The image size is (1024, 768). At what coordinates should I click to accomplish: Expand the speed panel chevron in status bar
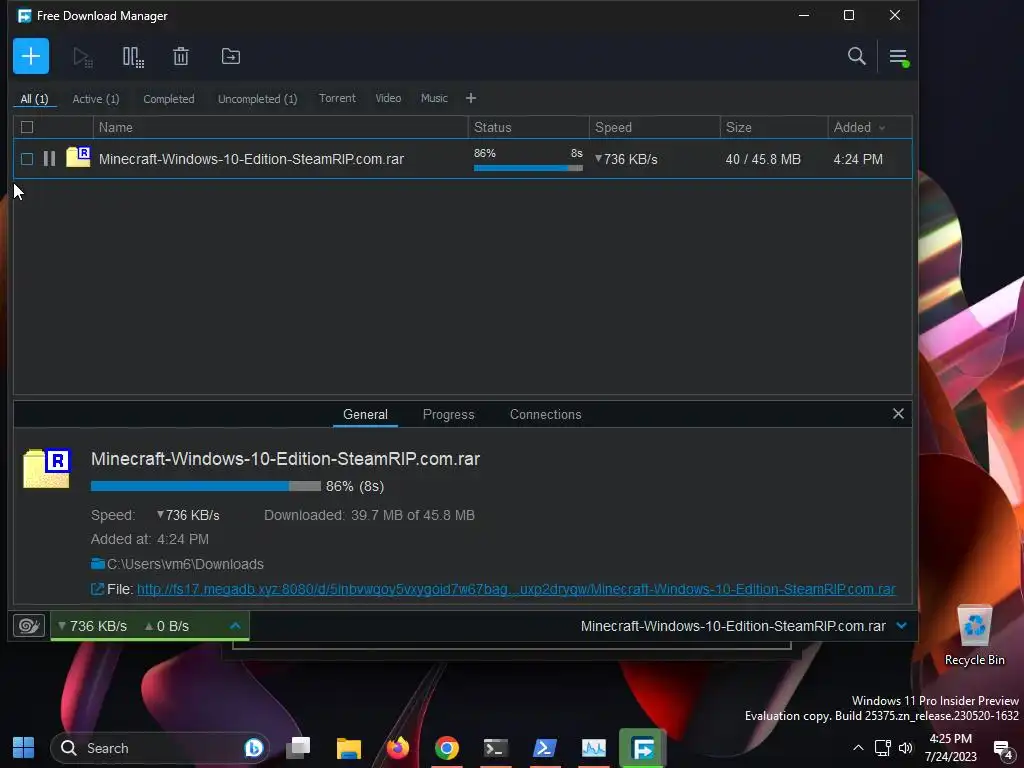(x=235, y=626)
